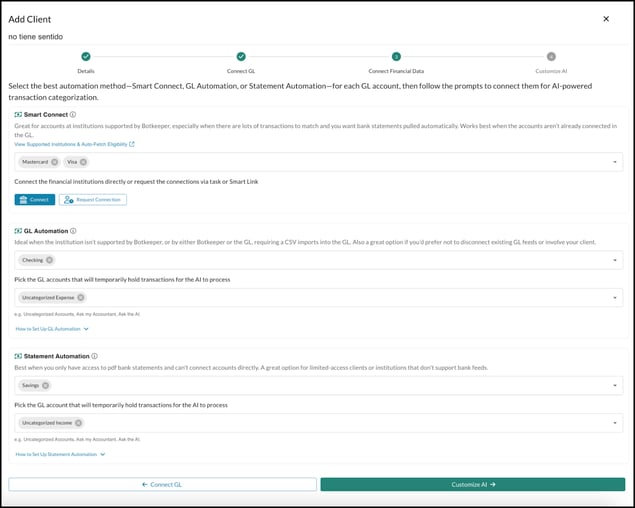Remove the Visa chip
The image size is (635, 508).
pos(83,162)
